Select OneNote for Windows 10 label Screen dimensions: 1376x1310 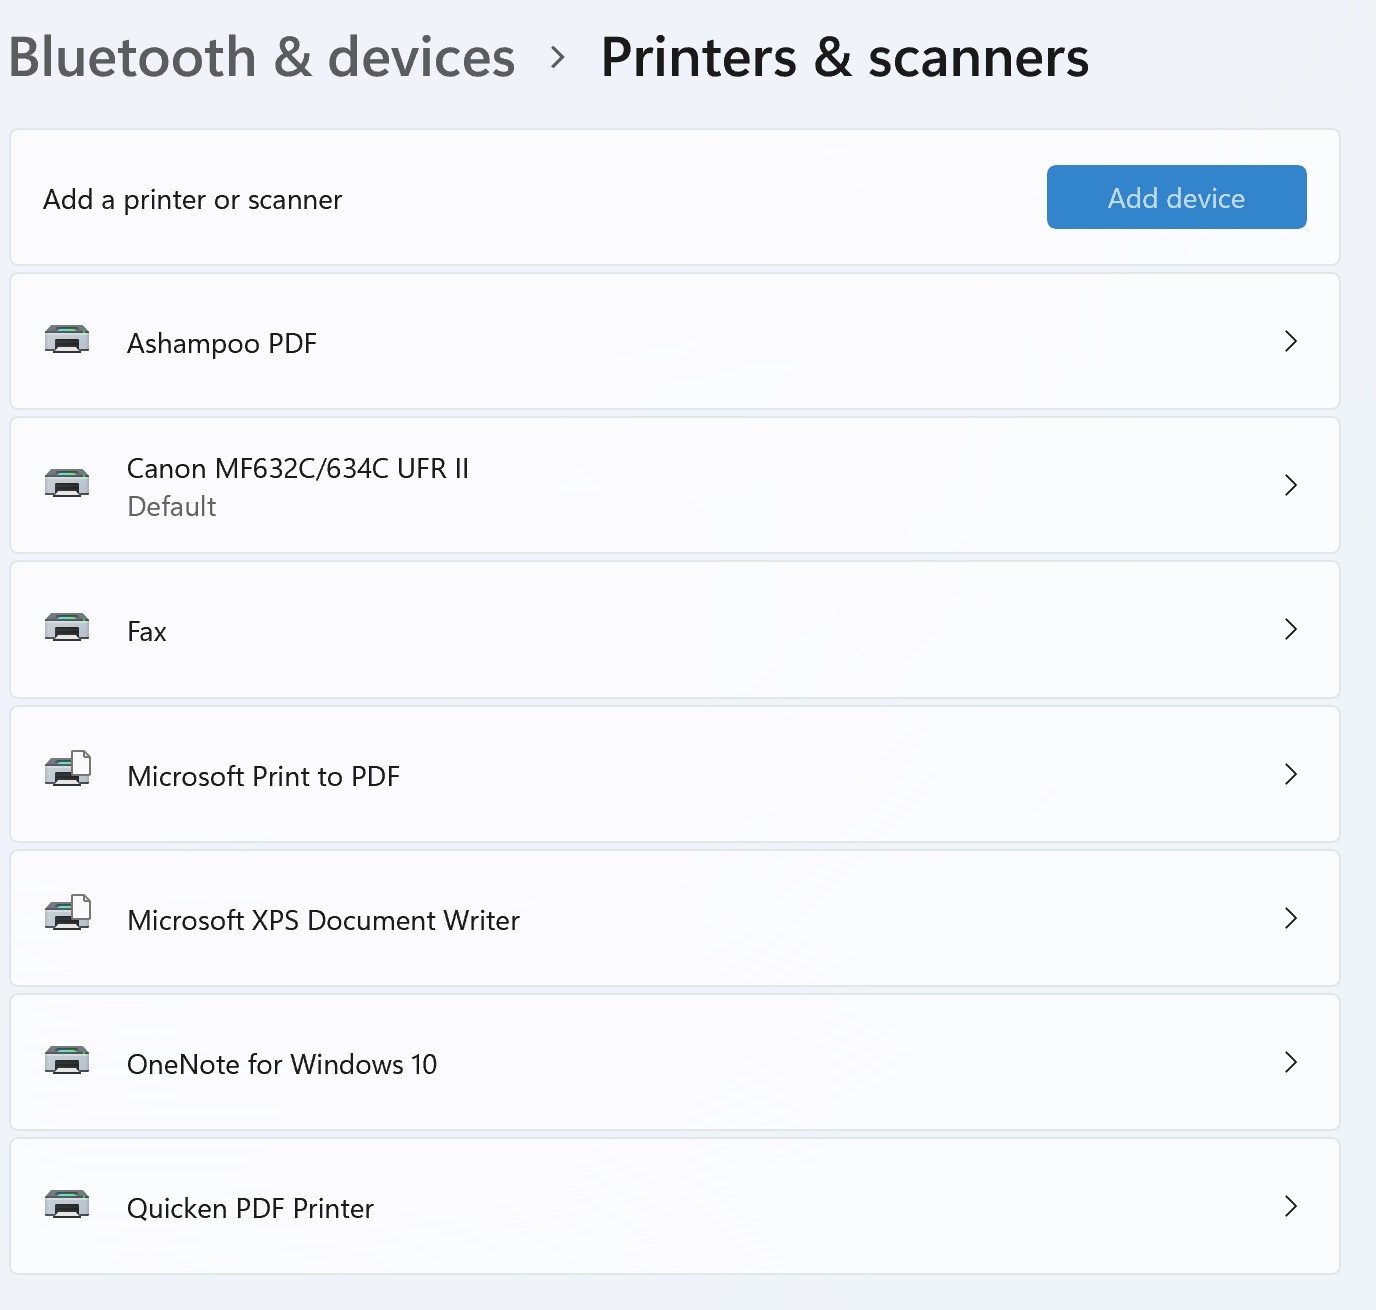click(x=282, y=1064)
